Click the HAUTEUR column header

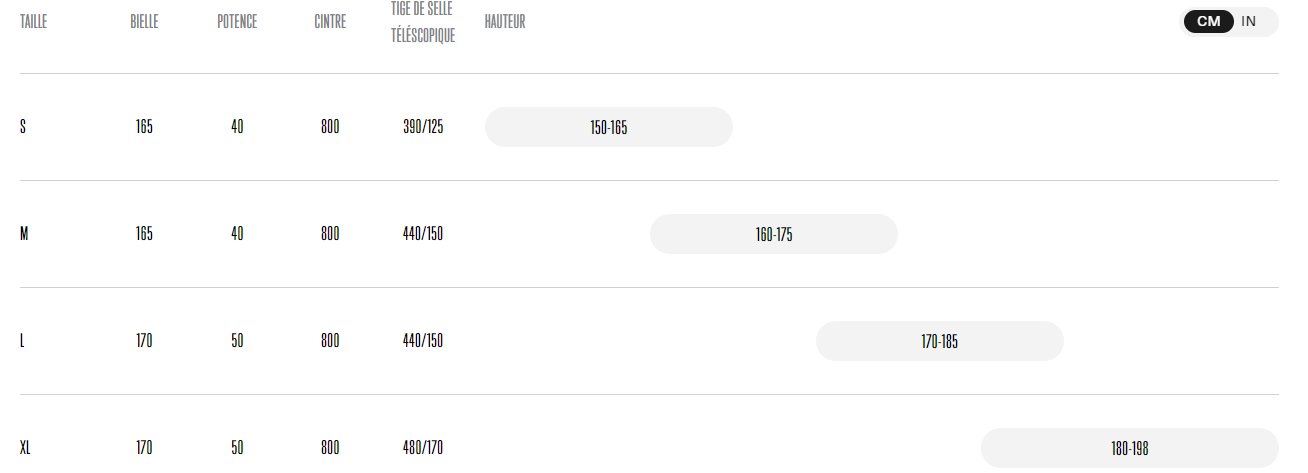point(505,22)
